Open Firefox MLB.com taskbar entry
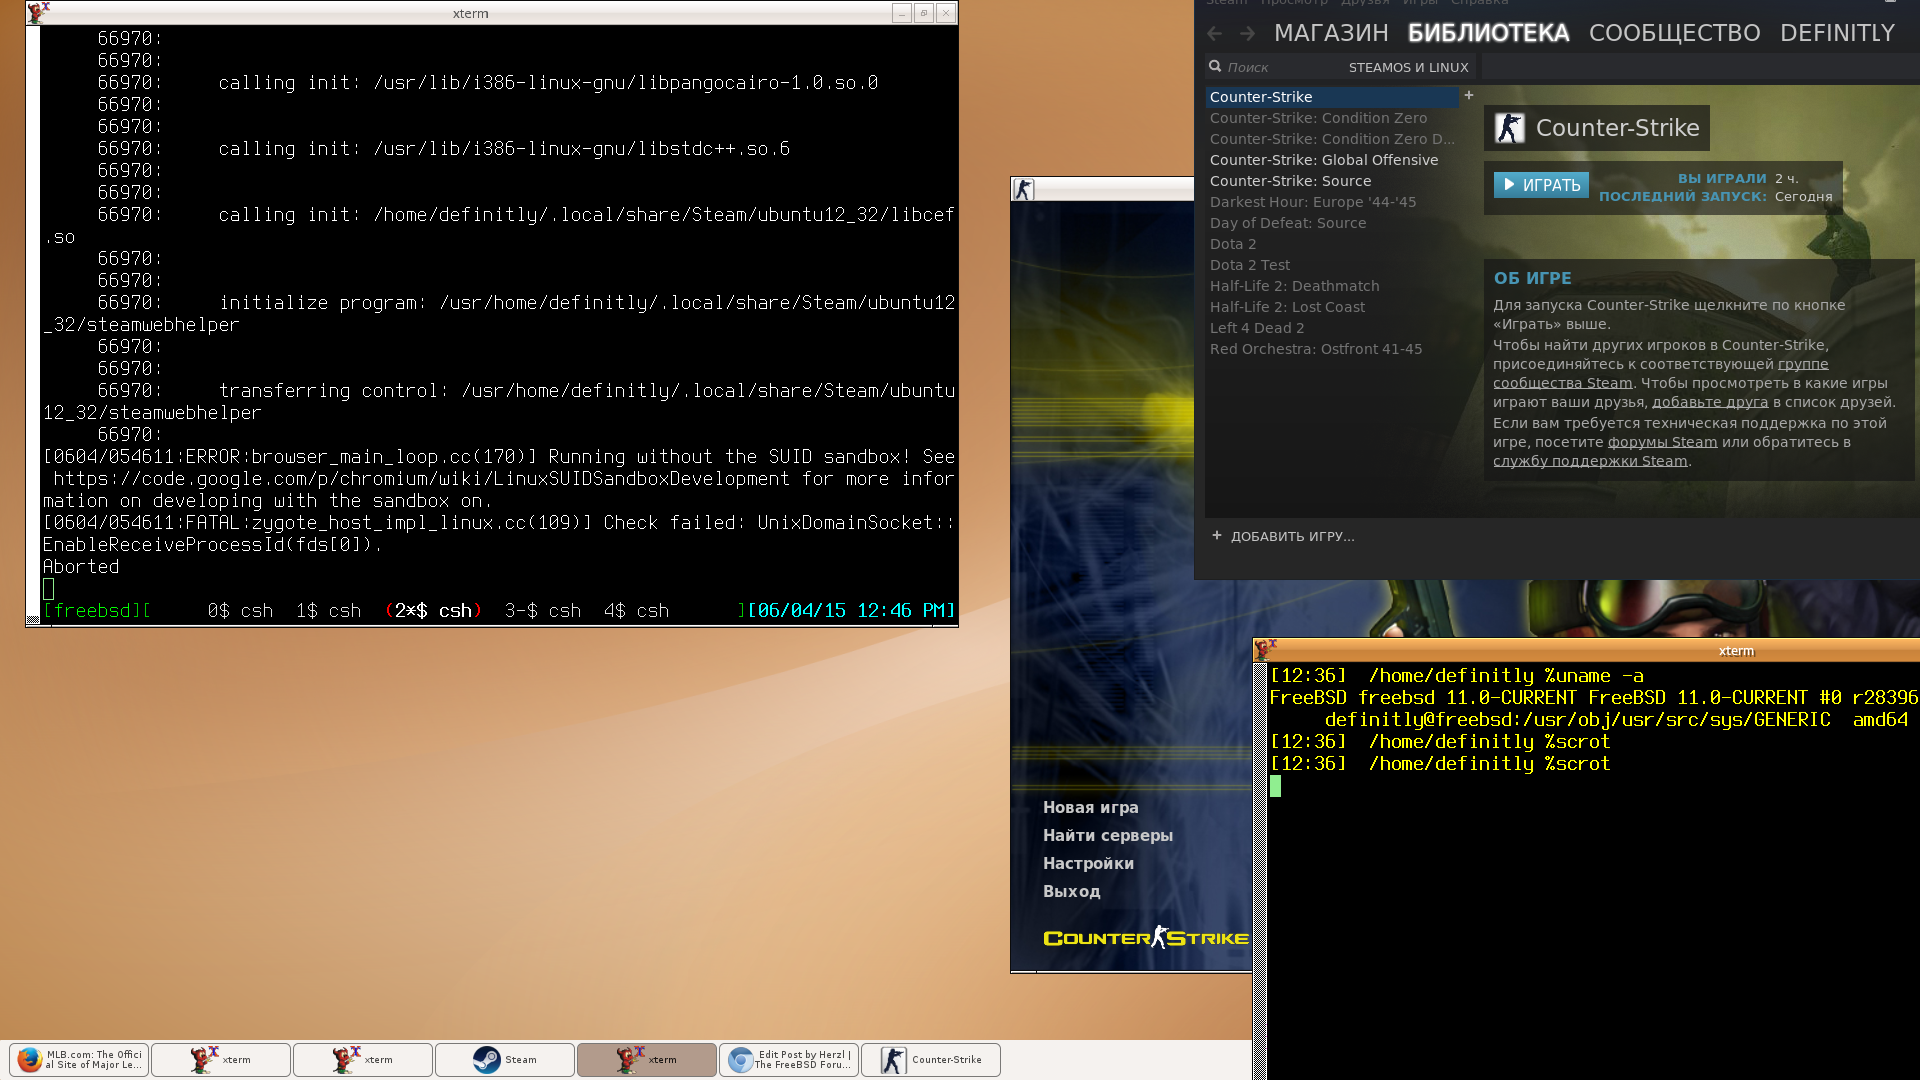Viewport: 1920px width, 1080px height. 79,1060
